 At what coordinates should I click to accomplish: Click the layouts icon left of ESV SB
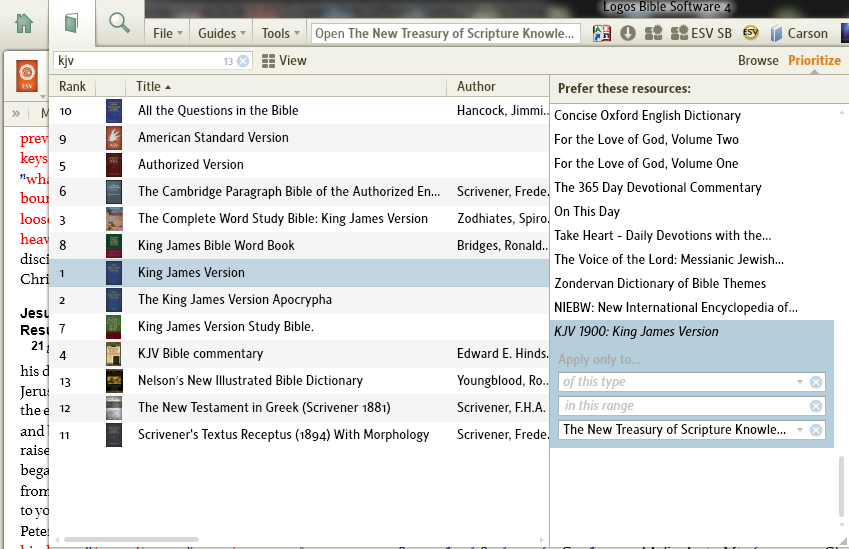point(654,34)
